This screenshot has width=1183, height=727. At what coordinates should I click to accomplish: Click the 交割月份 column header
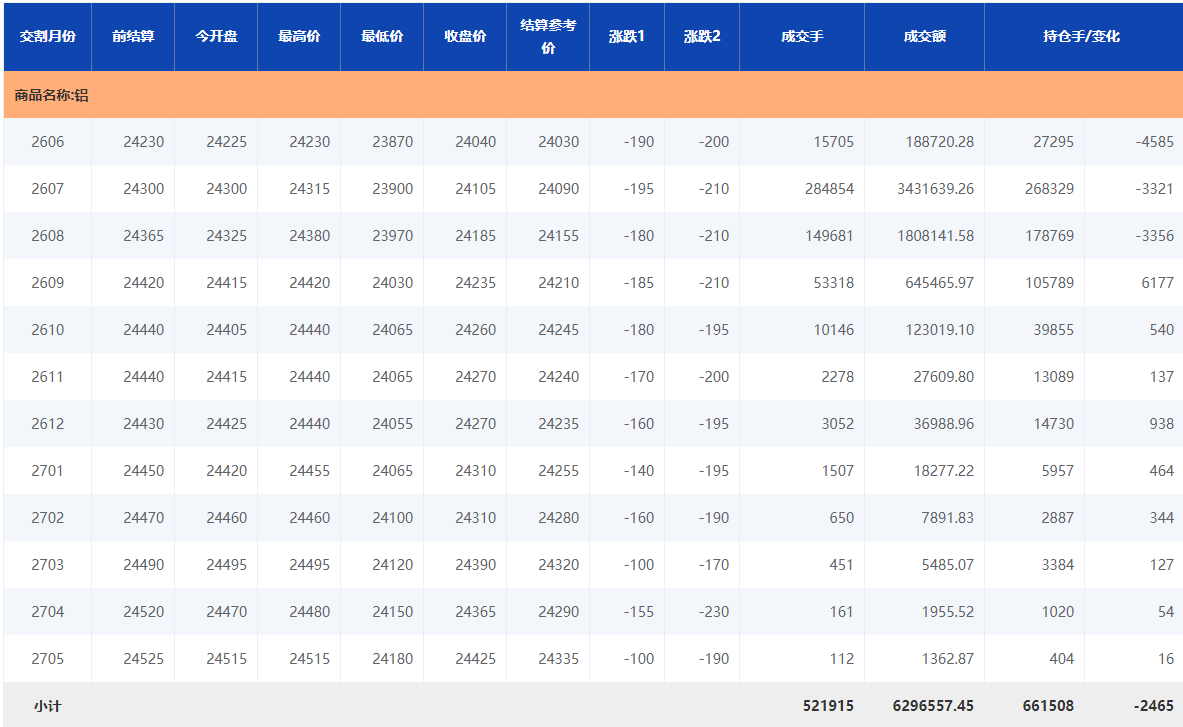coord(48,36)
